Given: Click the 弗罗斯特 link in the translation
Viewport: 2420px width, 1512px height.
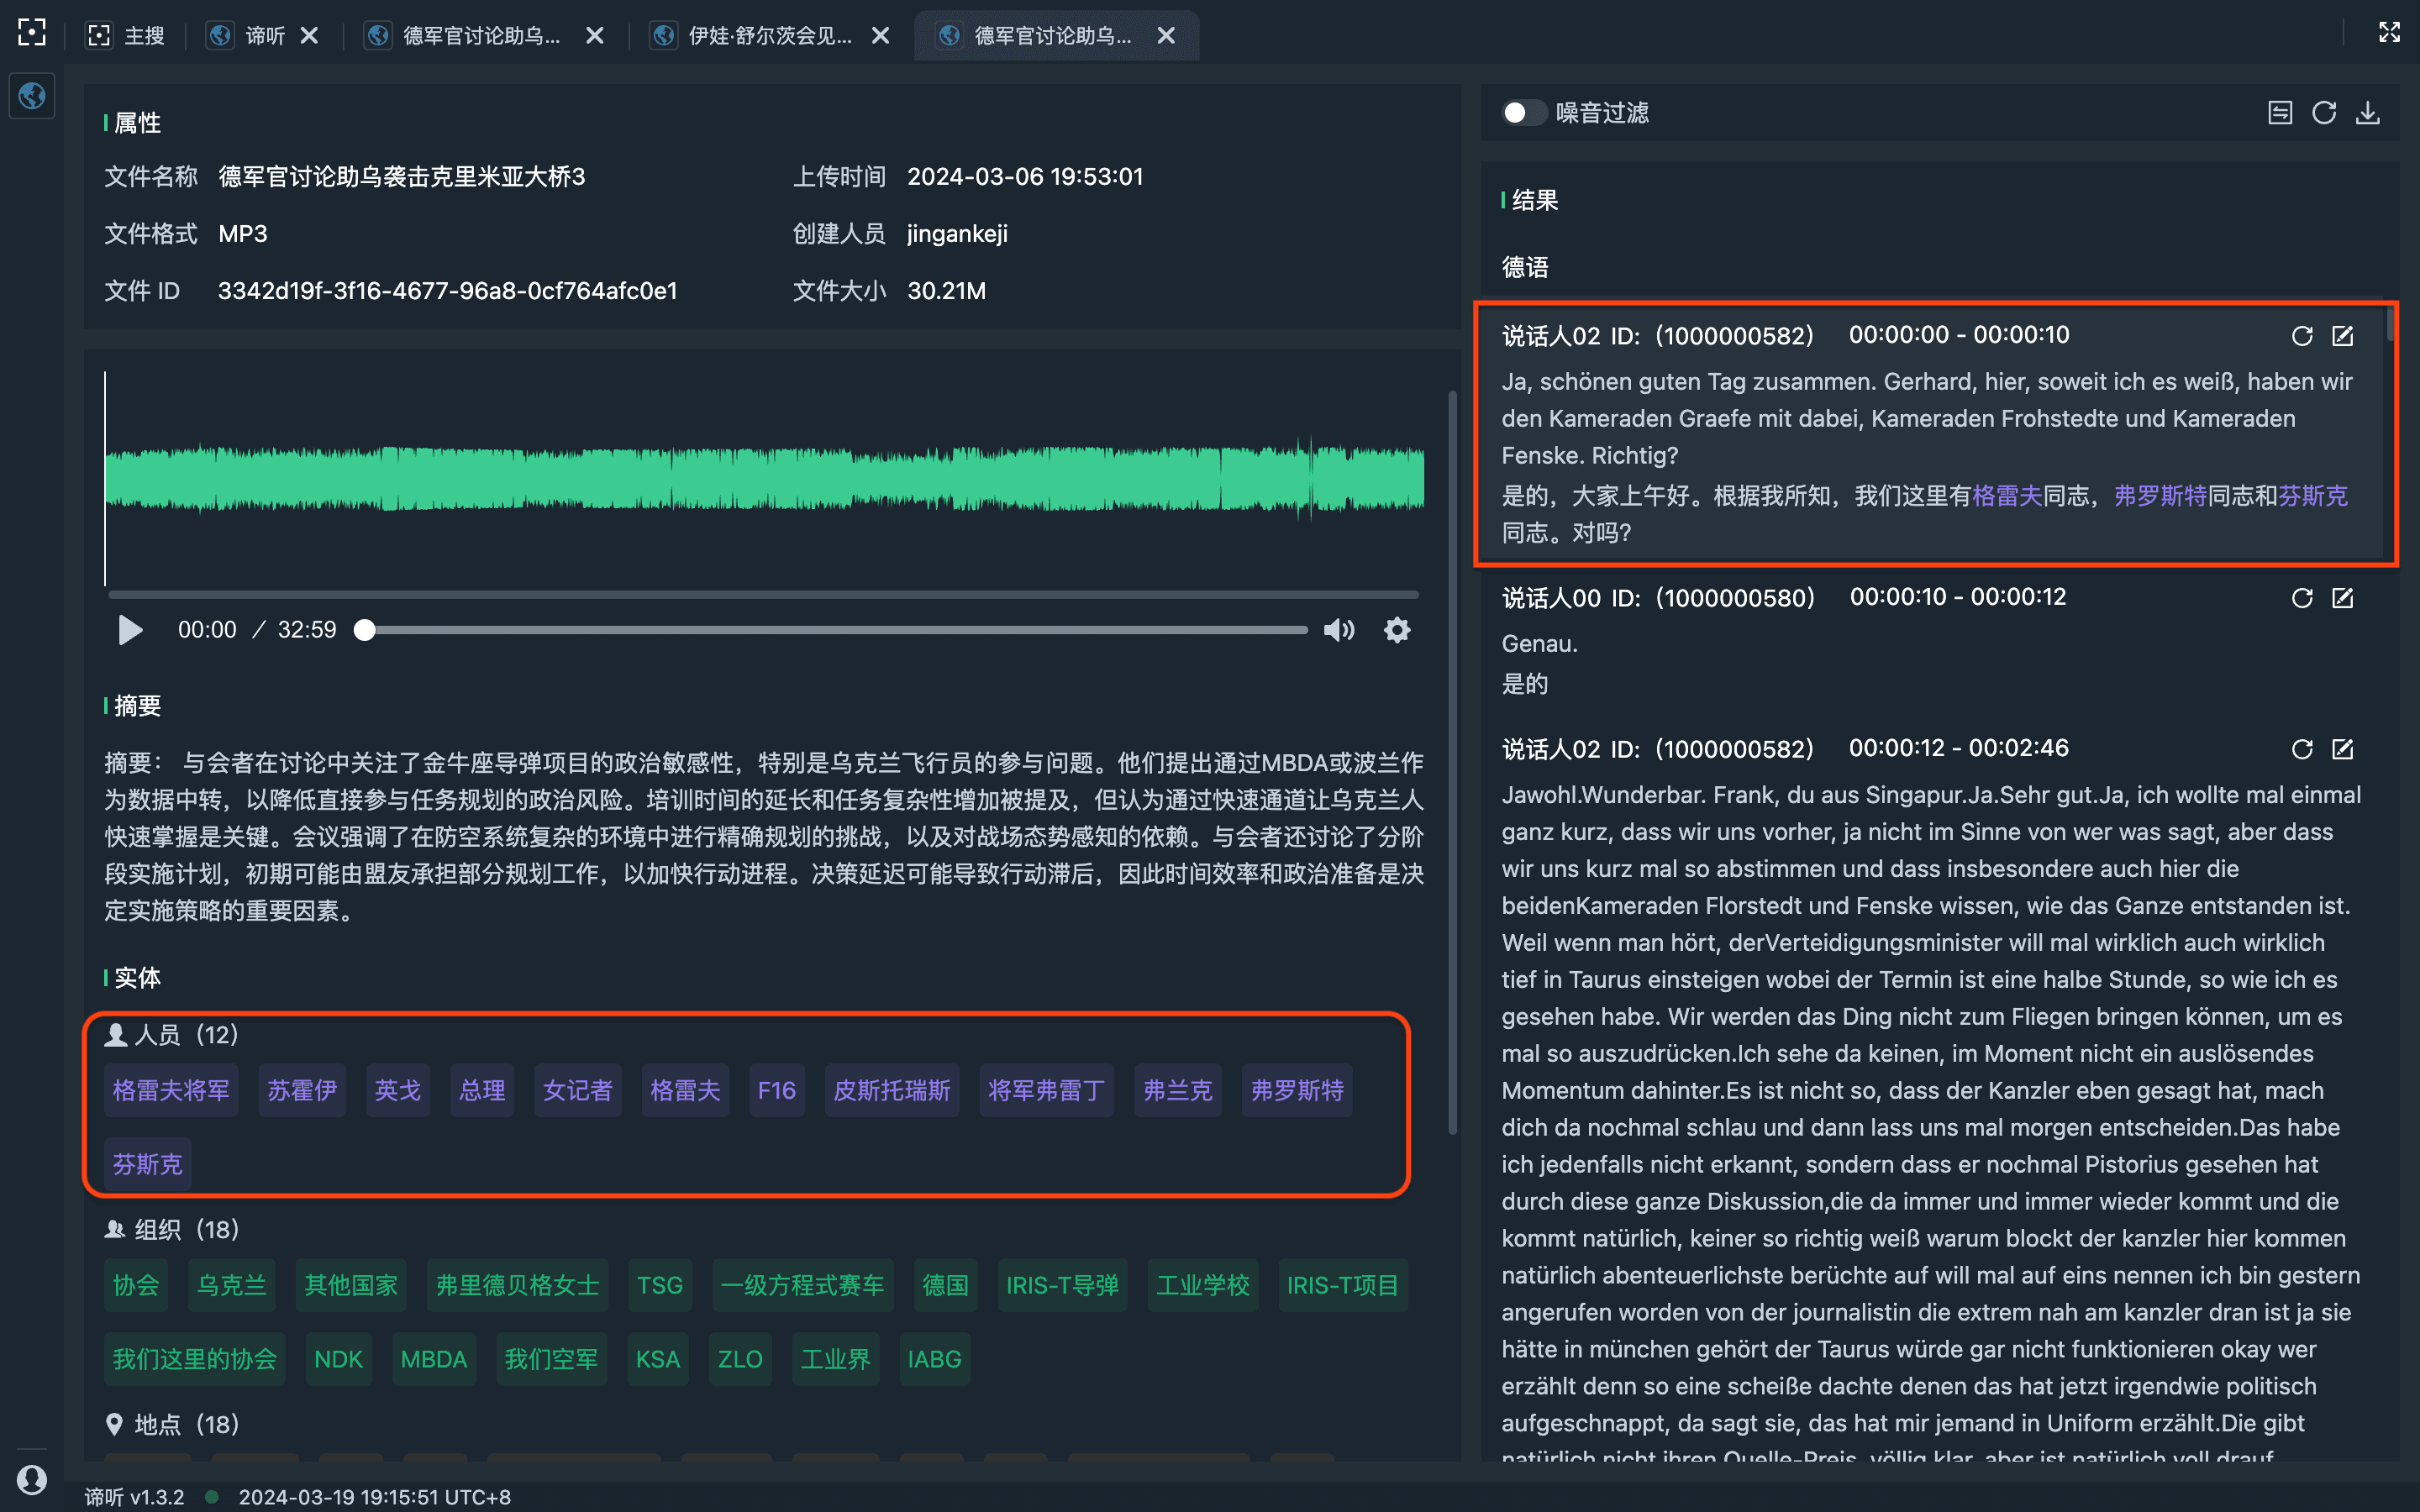Looking at the screenshot, I should pyautogui.click(x=2160, y=496).
